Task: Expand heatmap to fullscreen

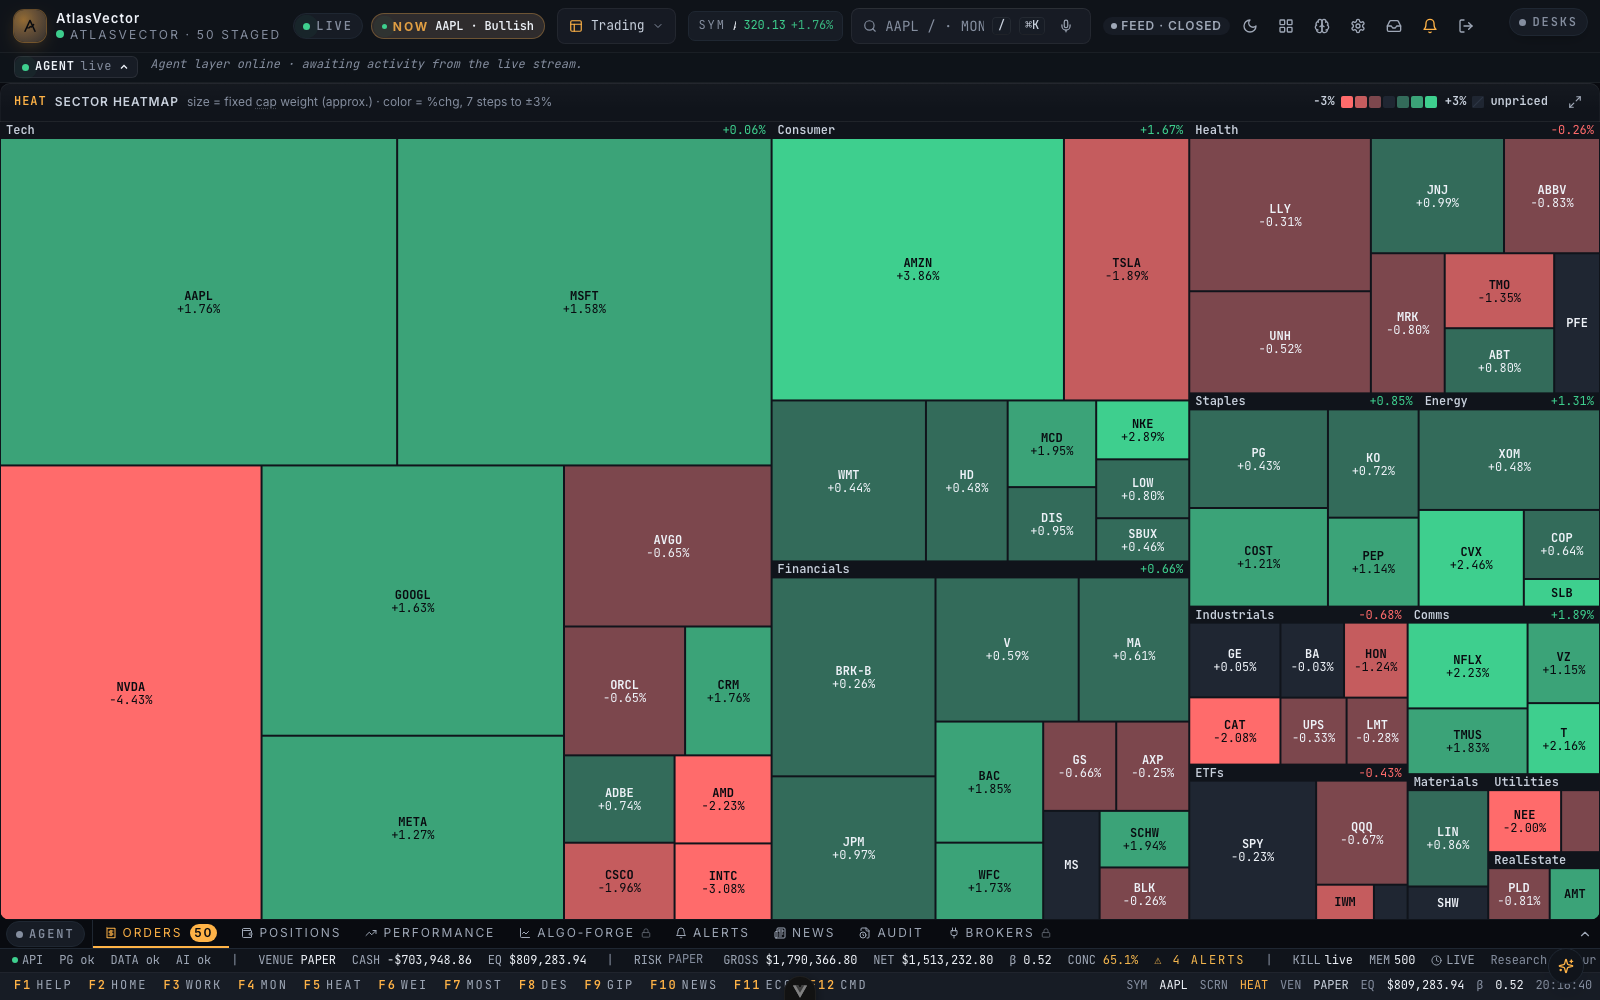Action: coord(1575,102)
